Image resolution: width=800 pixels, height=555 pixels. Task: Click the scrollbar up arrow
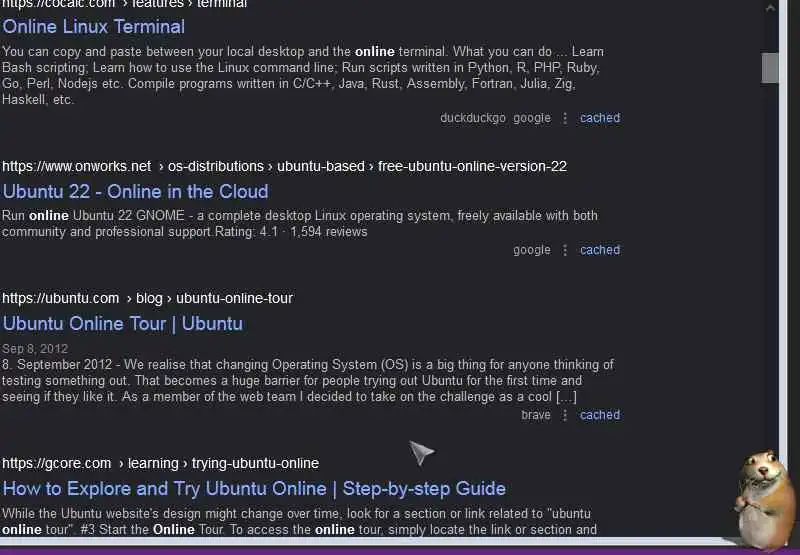click(770, 8)
